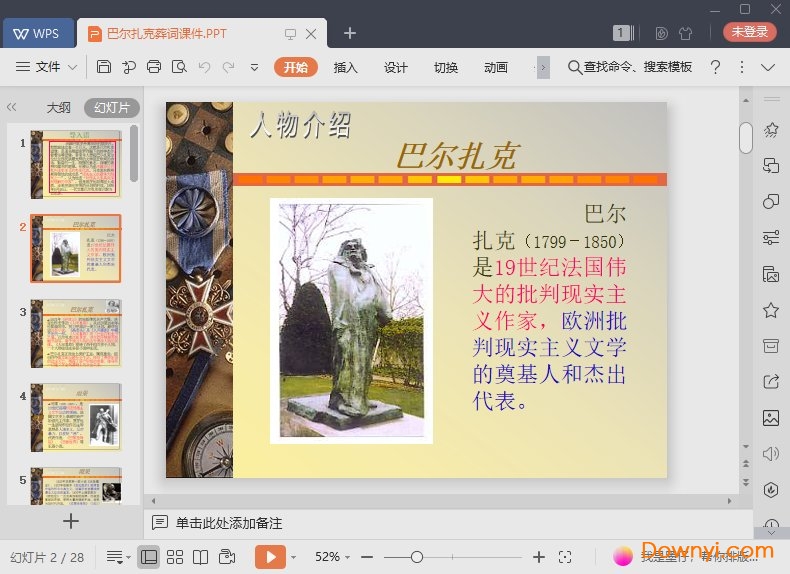This screenshot has height=574, width=790.
Task: Open the audio speaker sidebar icon
Action: pos(771,454)
